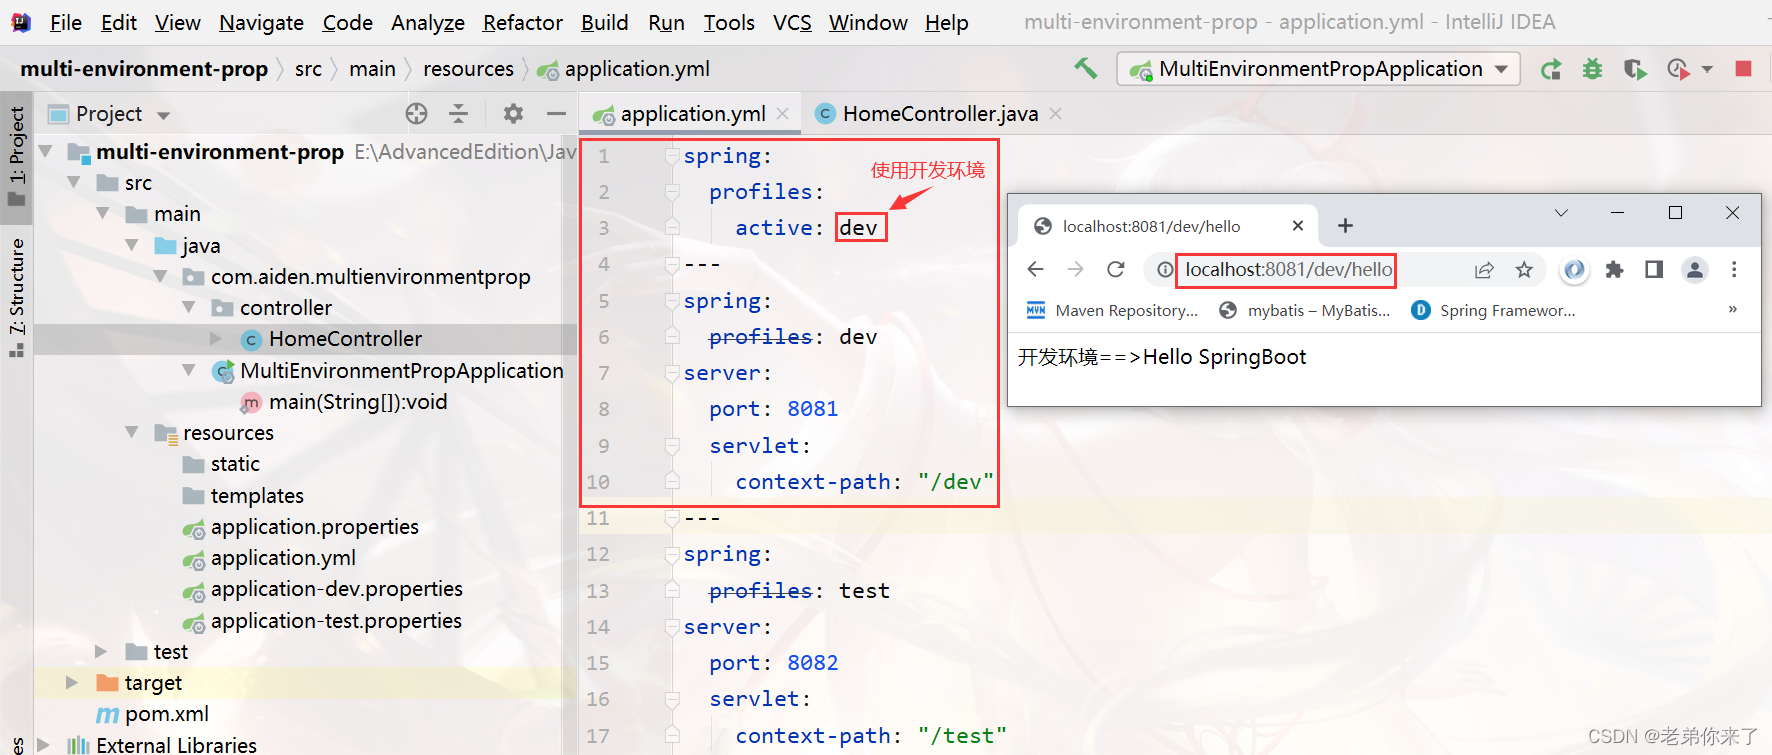Select application.properties file

point(314,526)
